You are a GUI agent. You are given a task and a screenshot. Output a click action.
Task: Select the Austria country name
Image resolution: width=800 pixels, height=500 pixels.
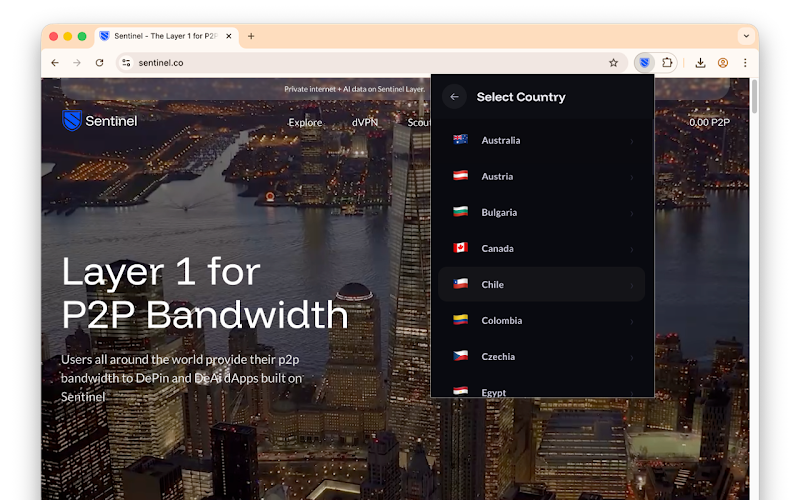point(497,177)
